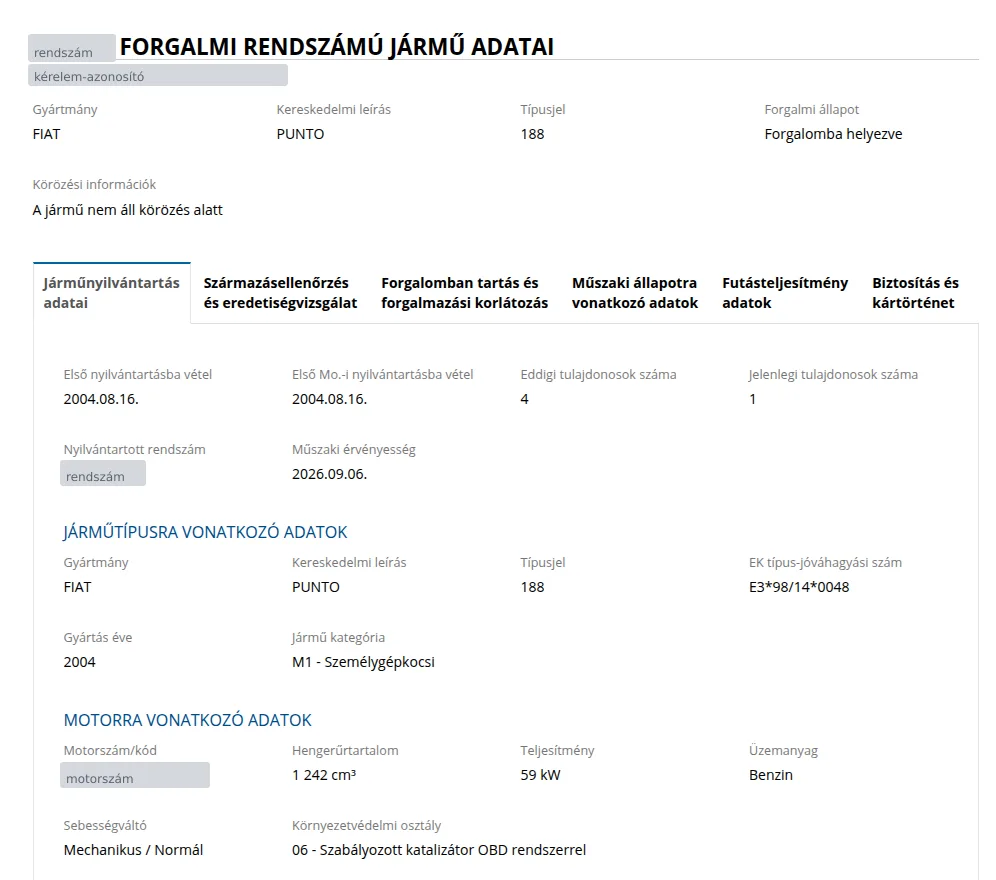The height and width of the screenshot is (880, 996).
Task: Click Üzemanyag value Benzin
Action: click(771, 775)
